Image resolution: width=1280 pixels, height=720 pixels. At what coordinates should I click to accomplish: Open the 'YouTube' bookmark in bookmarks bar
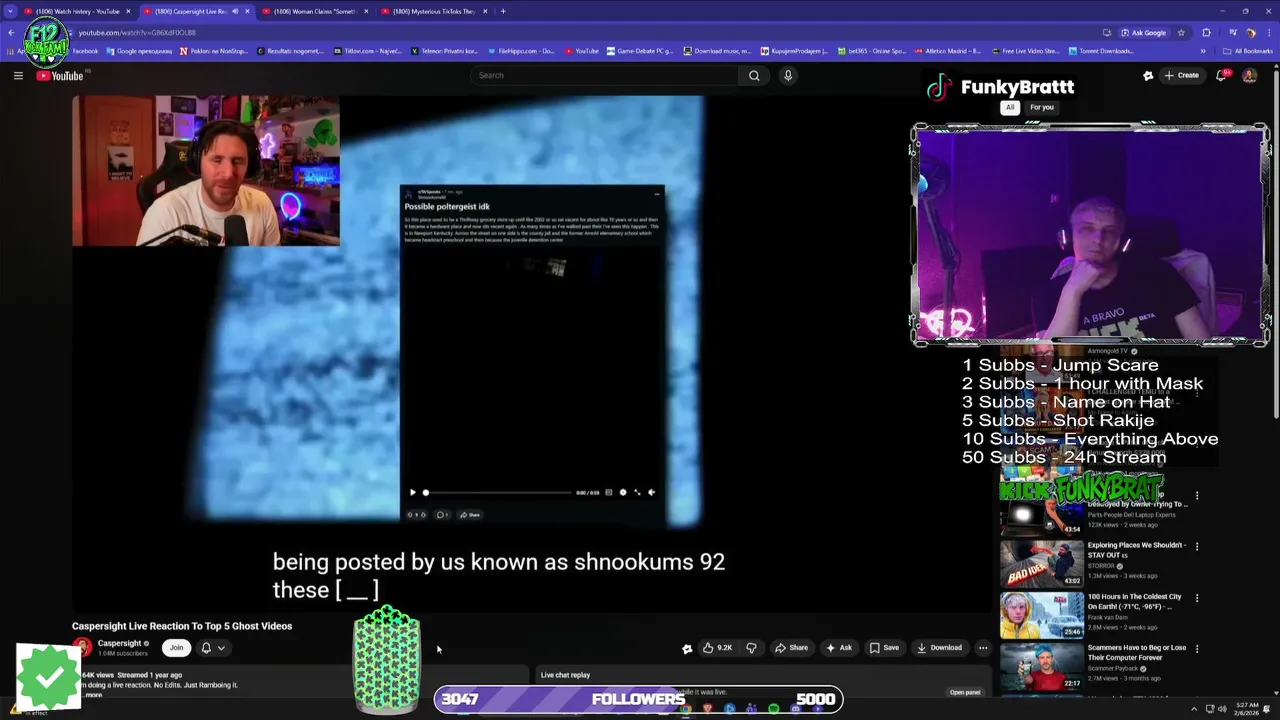click(582, 51)
